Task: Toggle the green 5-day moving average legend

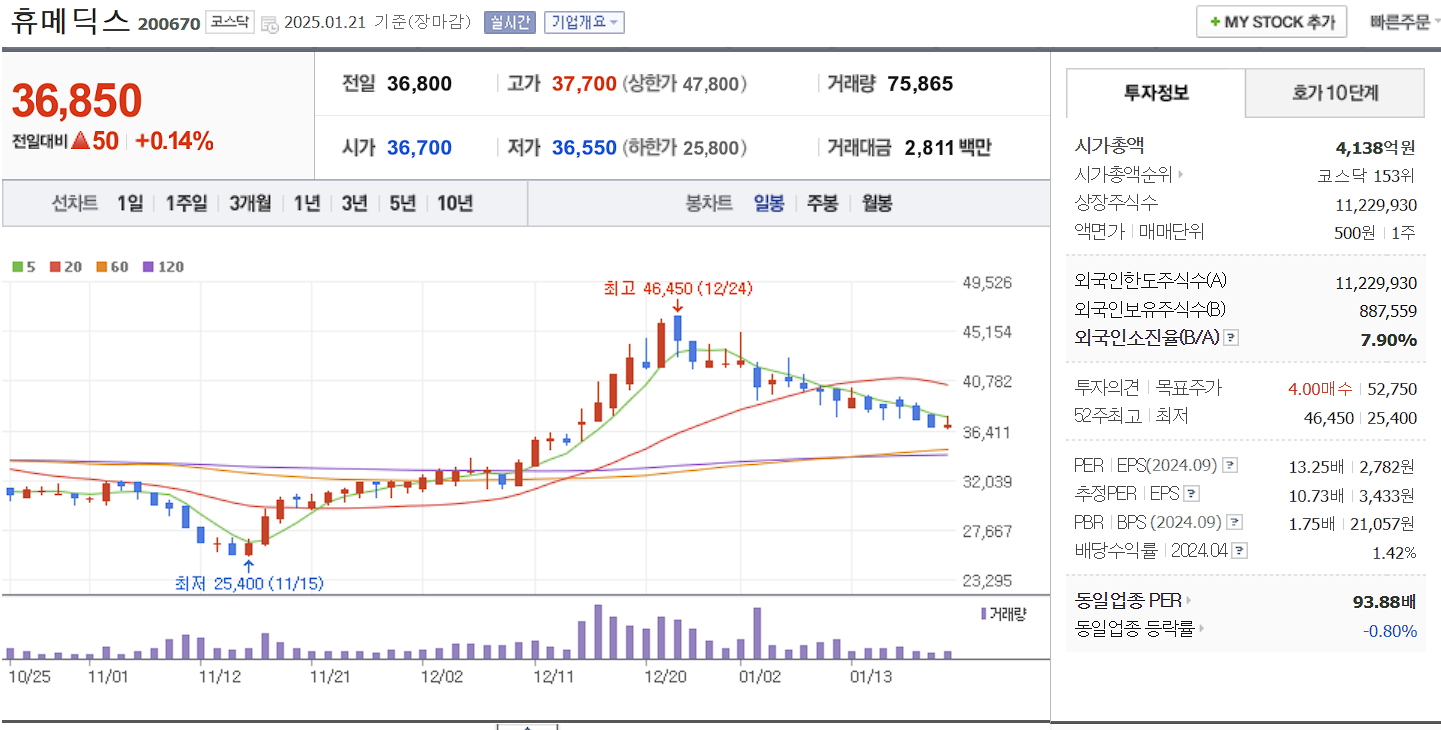Action: coord(25,267)
